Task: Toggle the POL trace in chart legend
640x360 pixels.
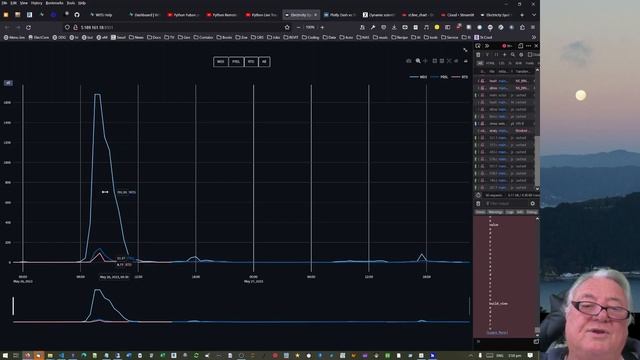Action: [x=440, y=77]
